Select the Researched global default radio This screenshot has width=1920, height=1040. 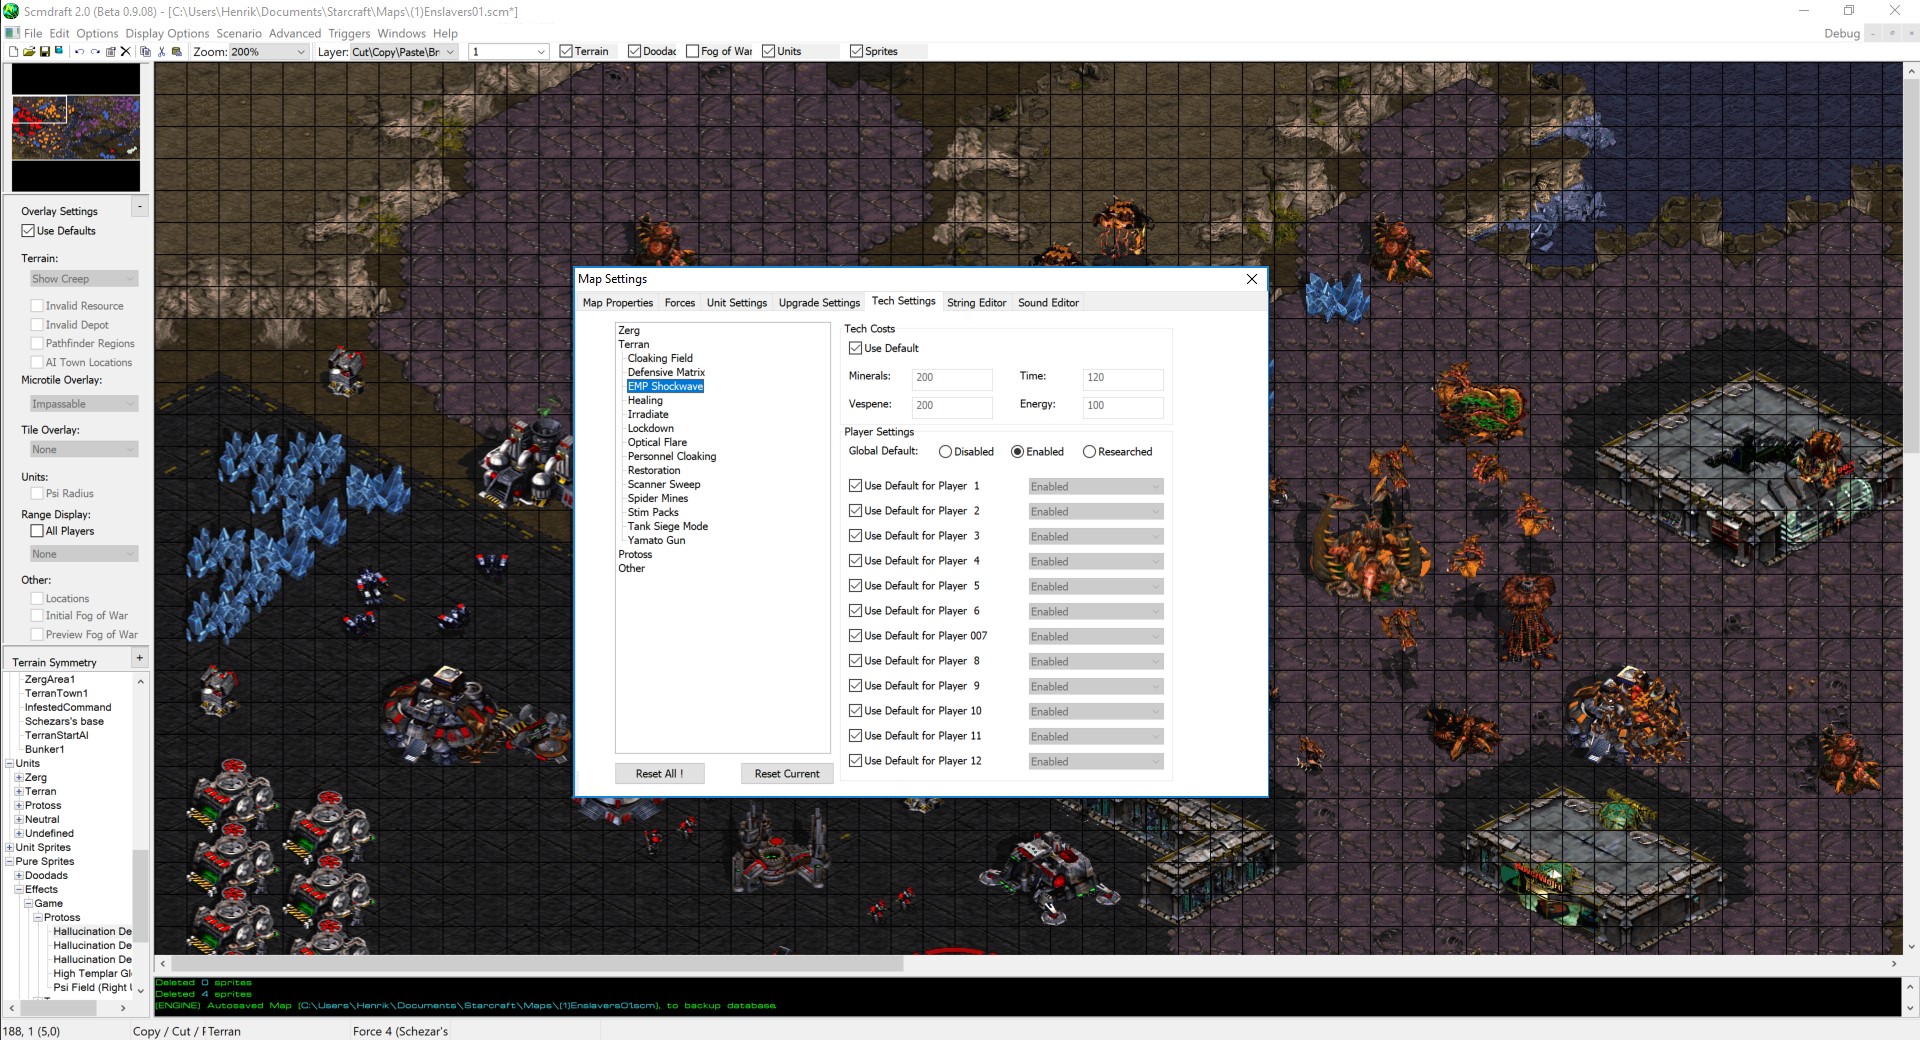[x=1089, y=452]
